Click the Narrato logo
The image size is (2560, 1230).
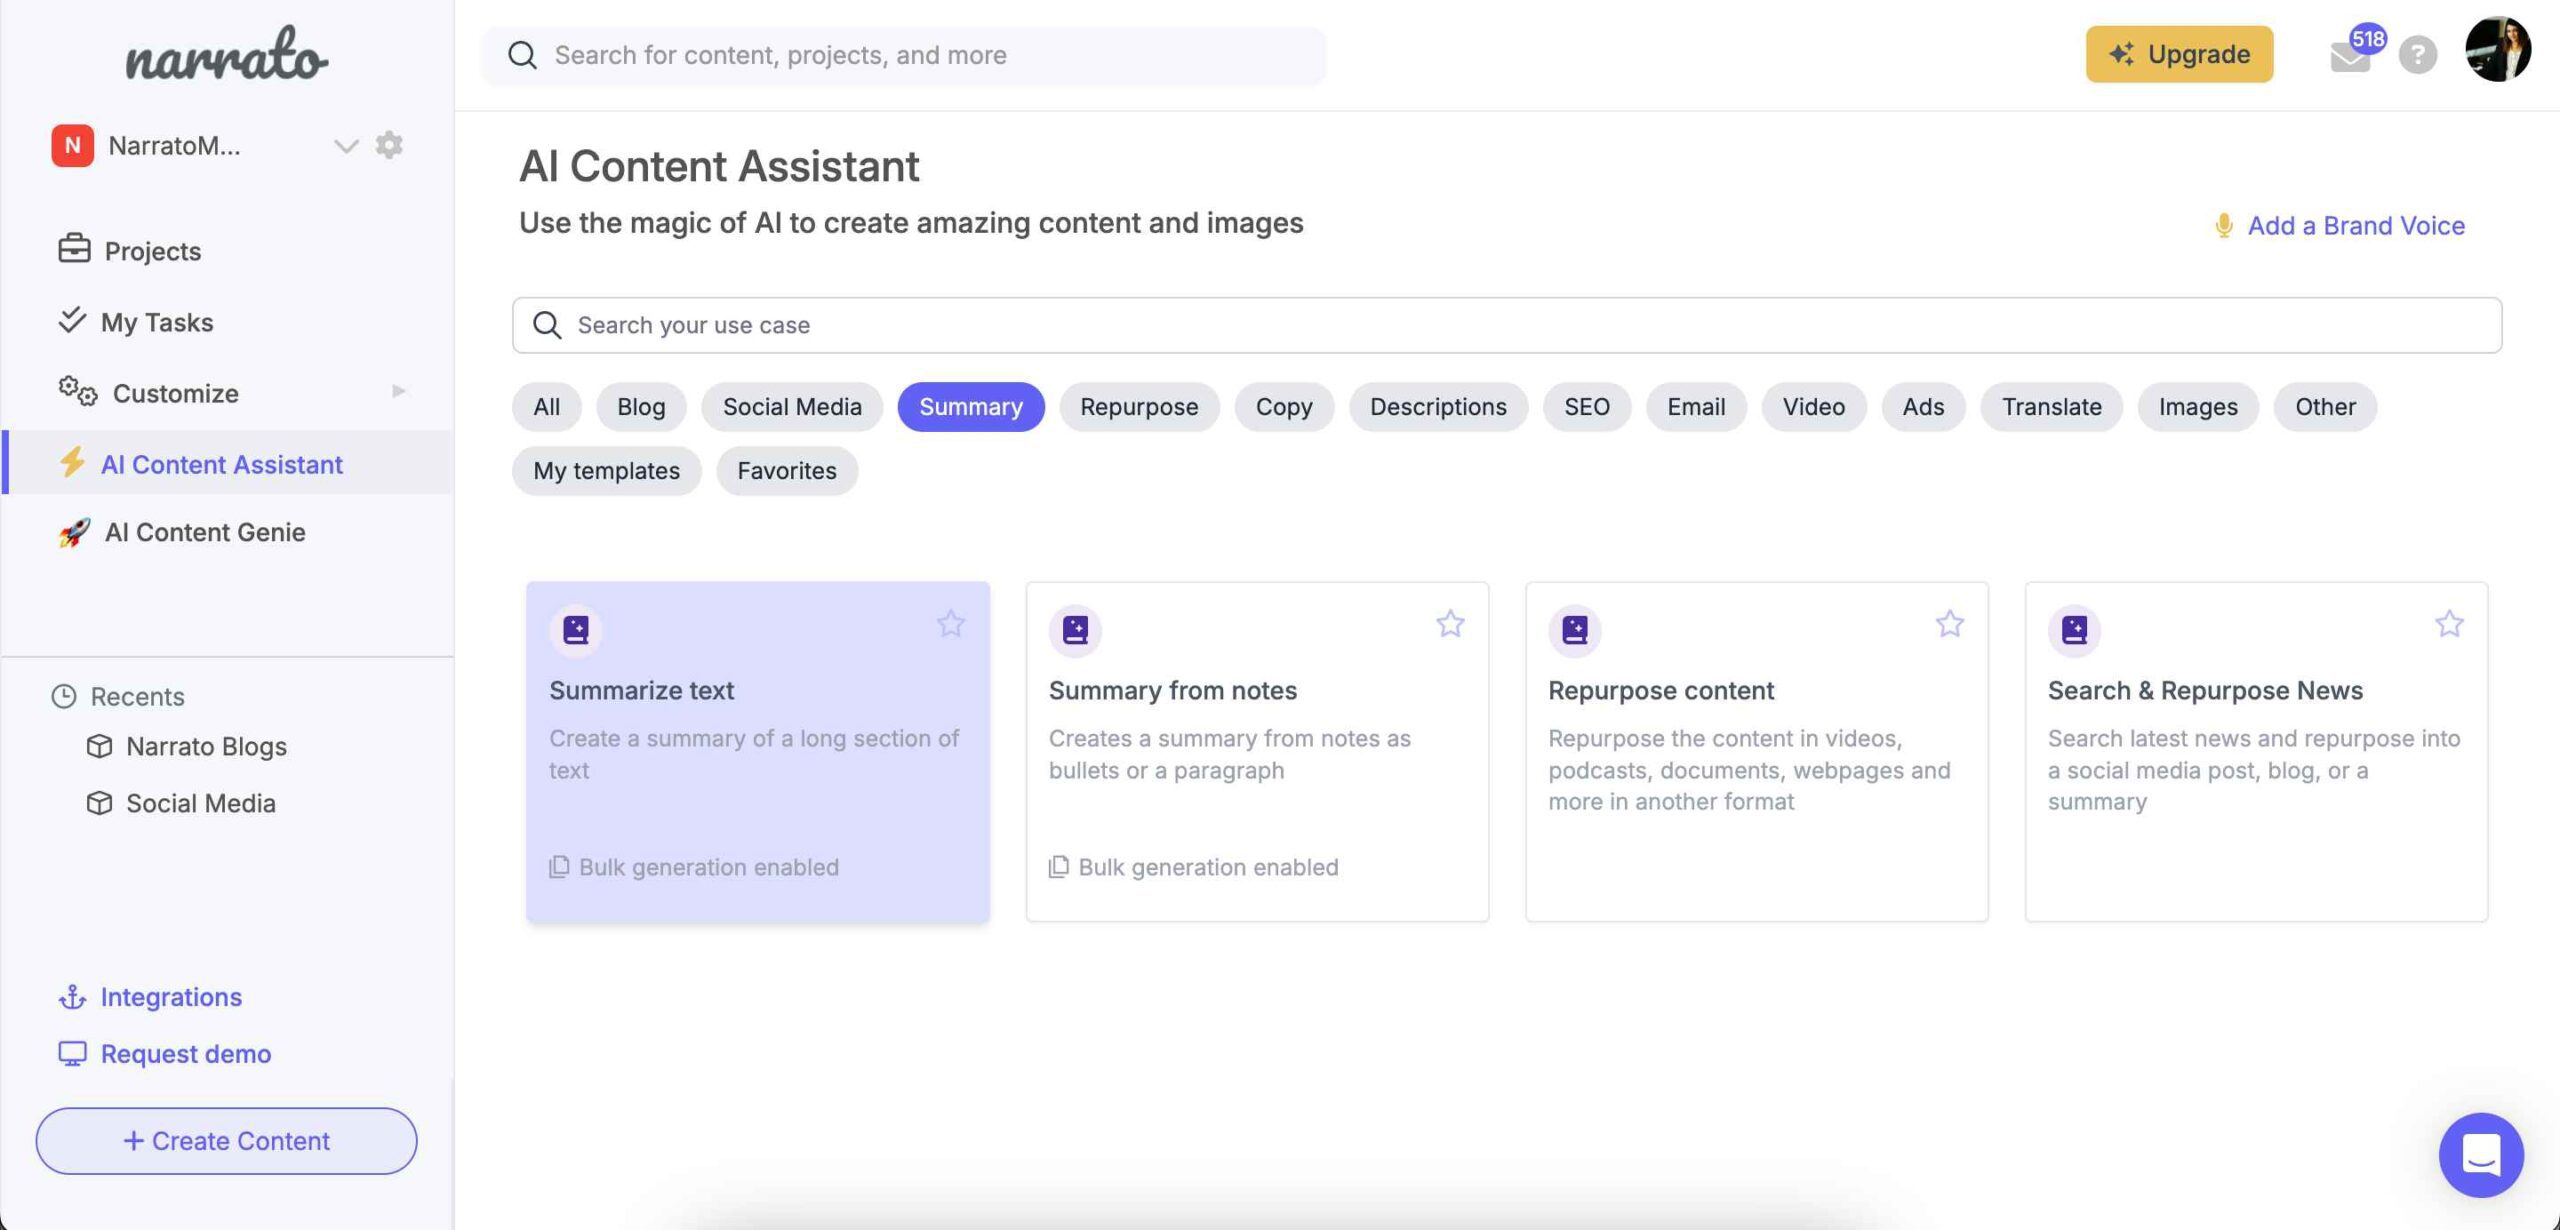coord(227,55)
